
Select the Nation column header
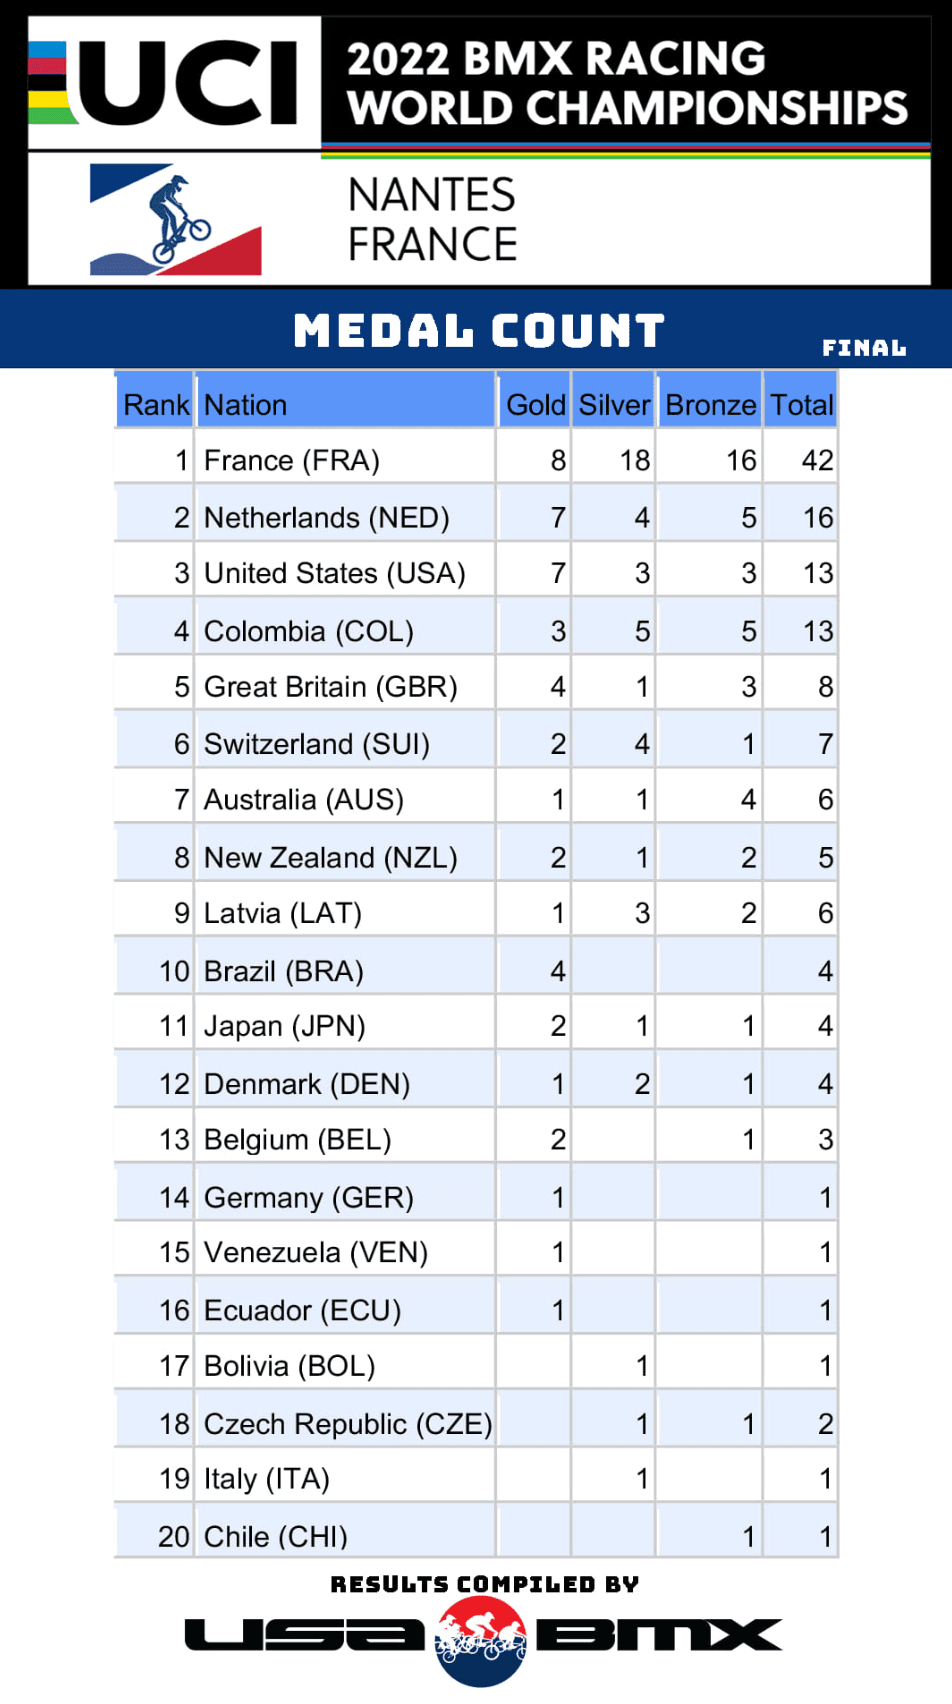point(246,405)
